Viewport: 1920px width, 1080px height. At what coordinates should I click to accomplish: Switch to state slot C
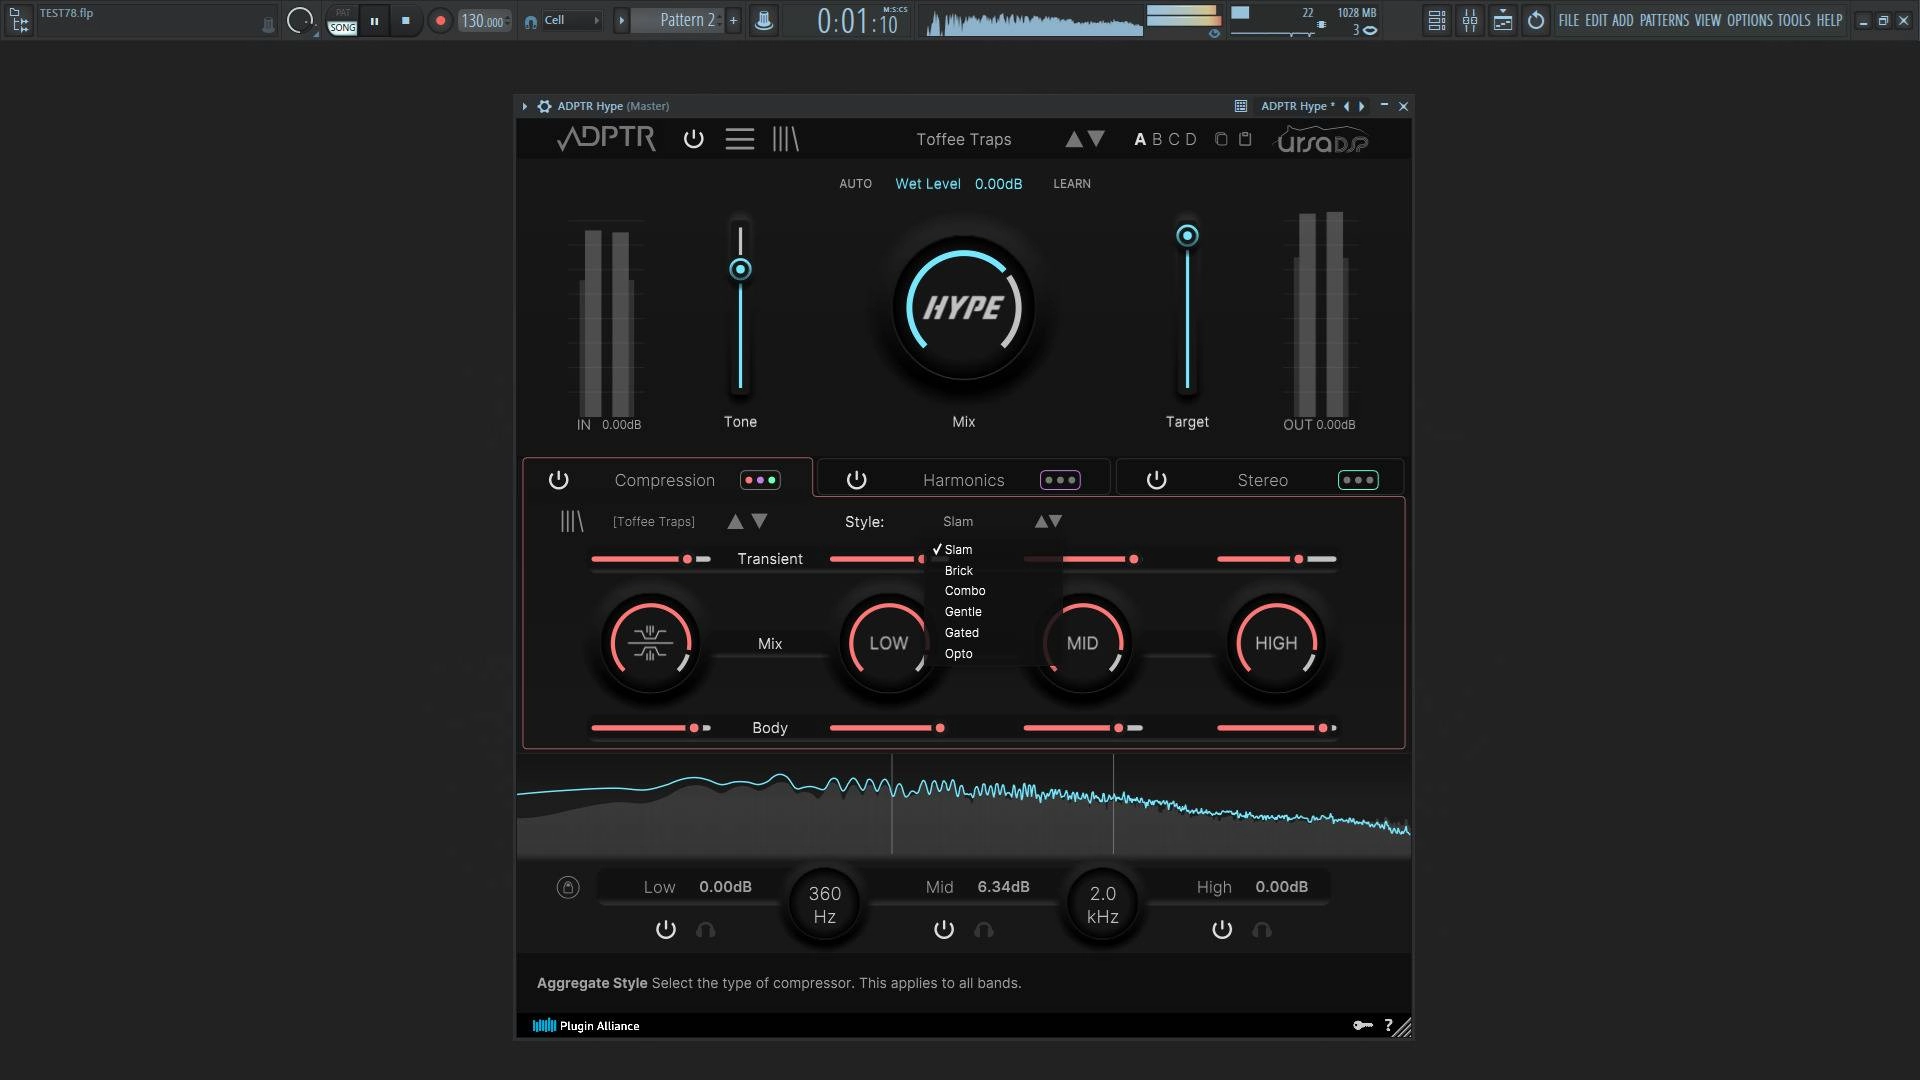pos(1174,139)
